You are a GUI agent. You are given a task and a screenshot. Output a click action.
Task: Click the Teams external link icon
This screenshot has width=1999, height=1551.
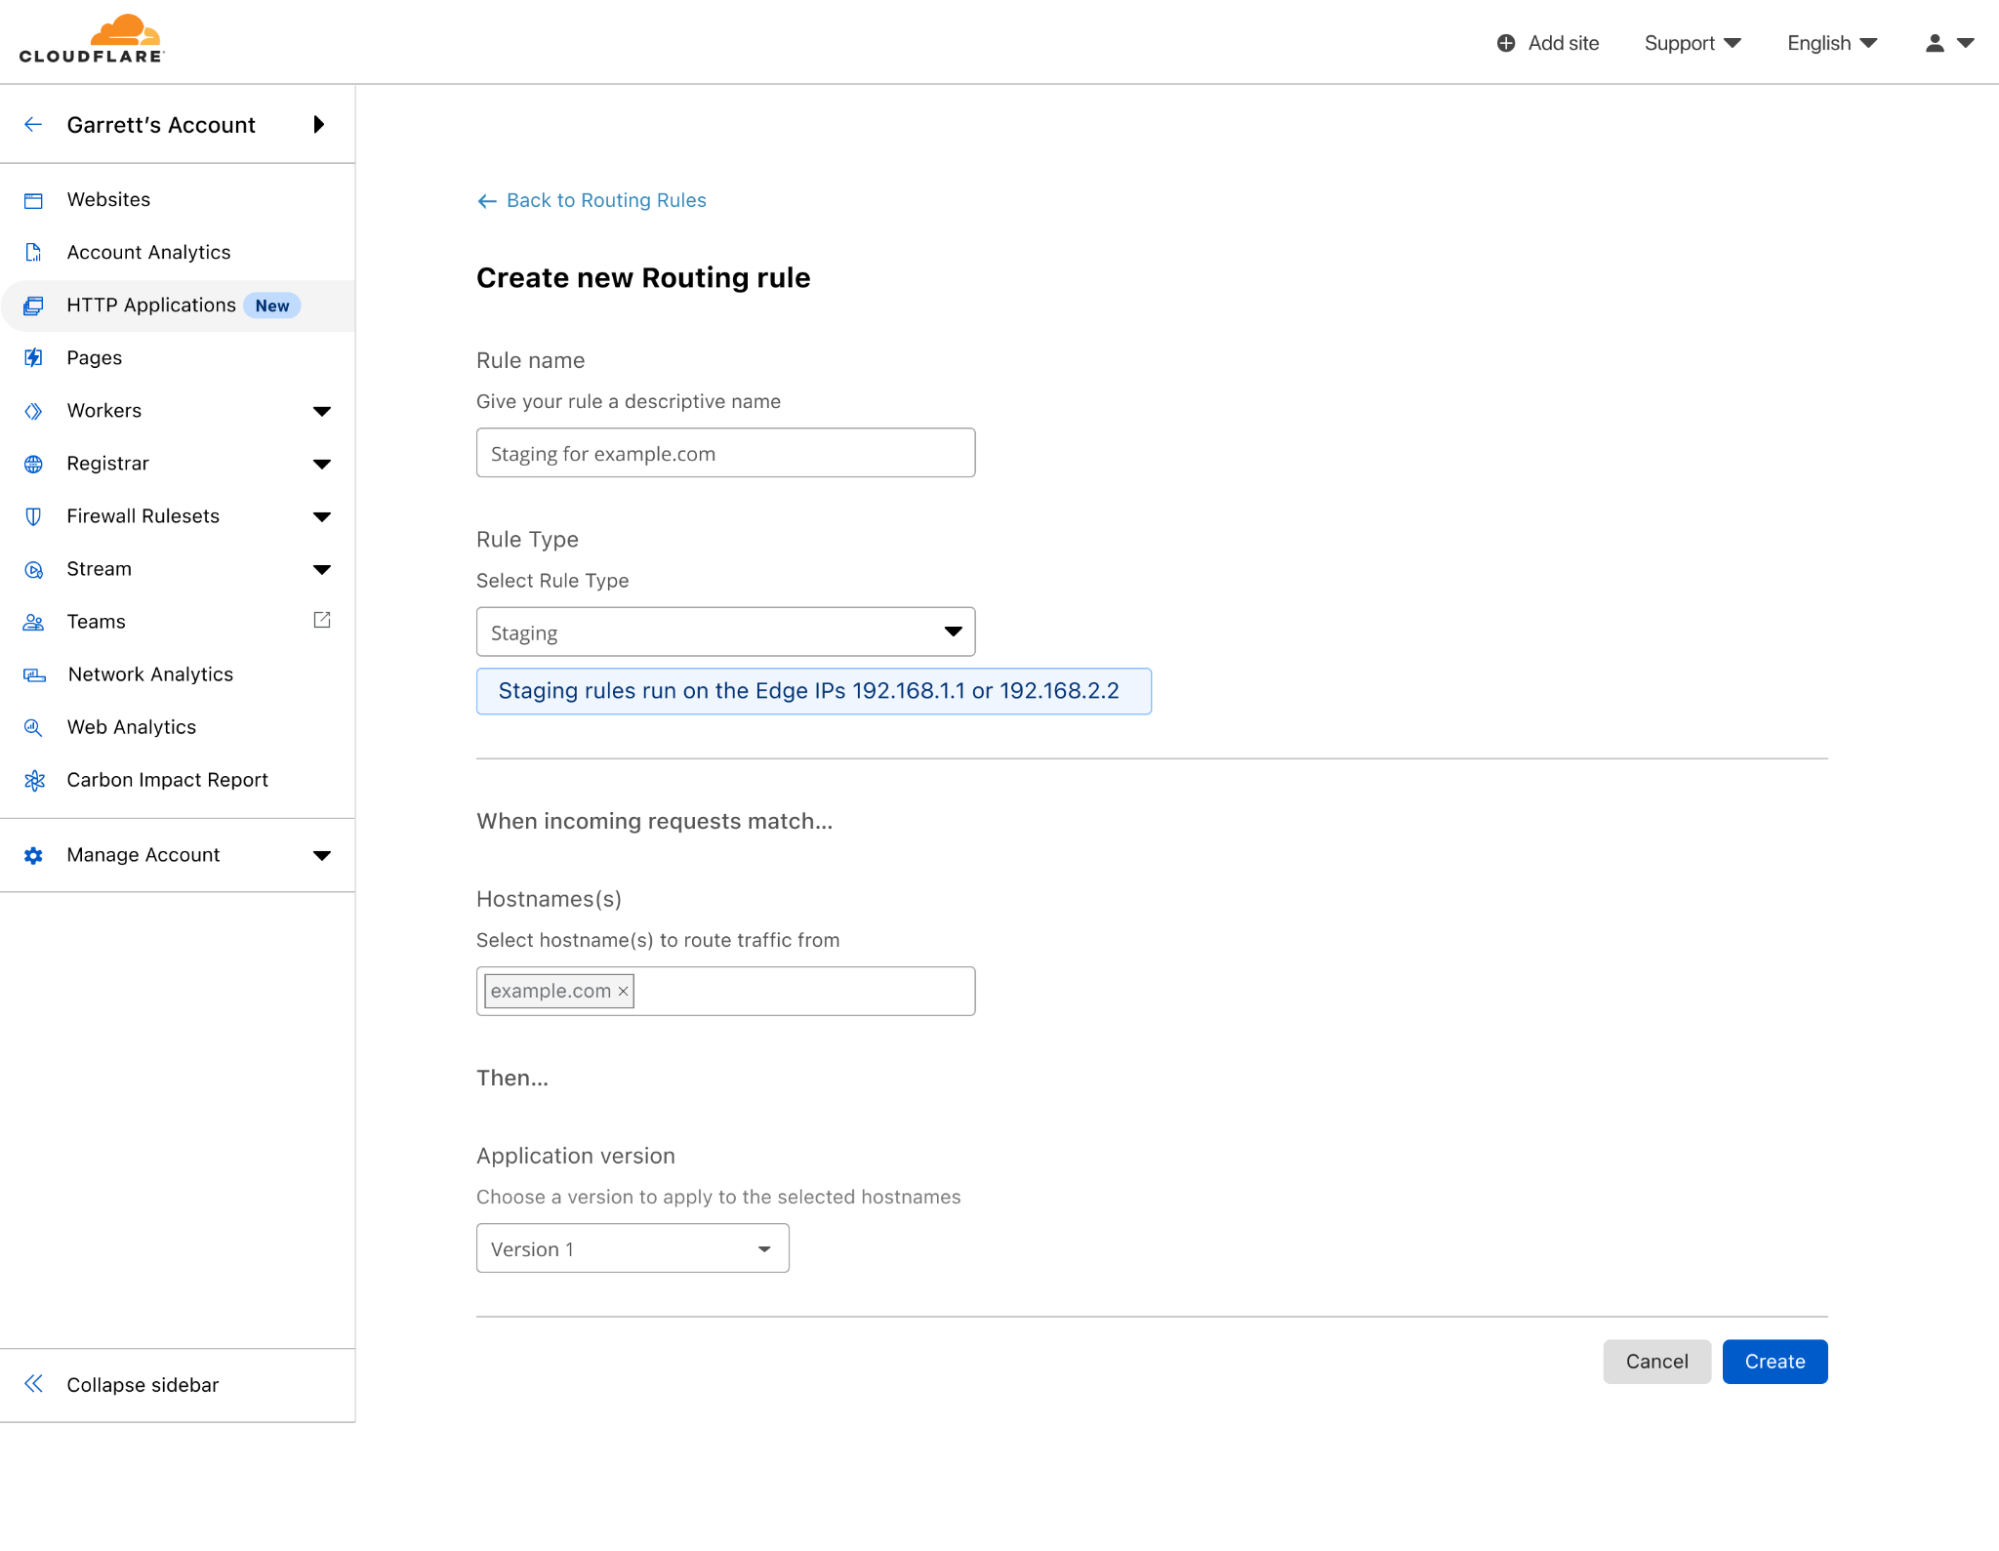[322, 621]
